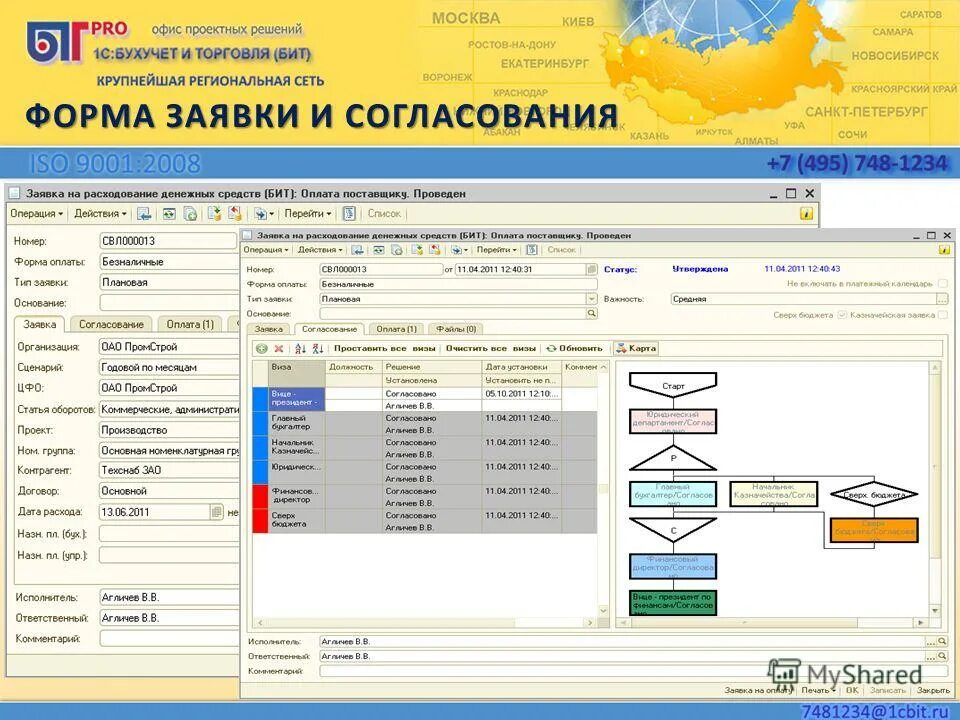Click the magnifier icon in Ответственный field
960x720 pixels.
point(942,656)
